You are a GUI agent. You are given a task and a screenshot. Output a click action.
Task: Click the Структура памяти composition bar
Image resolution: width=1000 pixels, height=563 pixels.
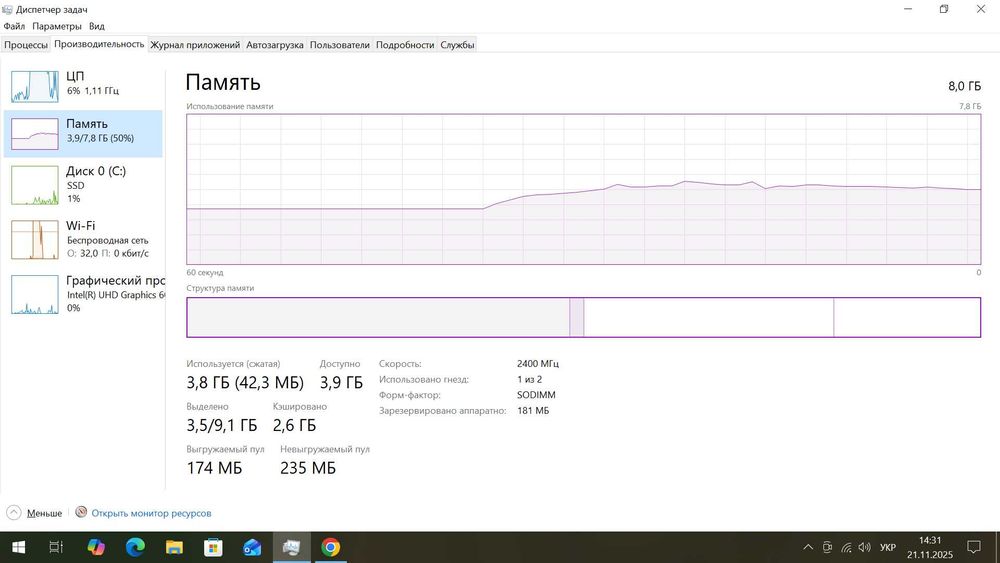coord(584,317)
